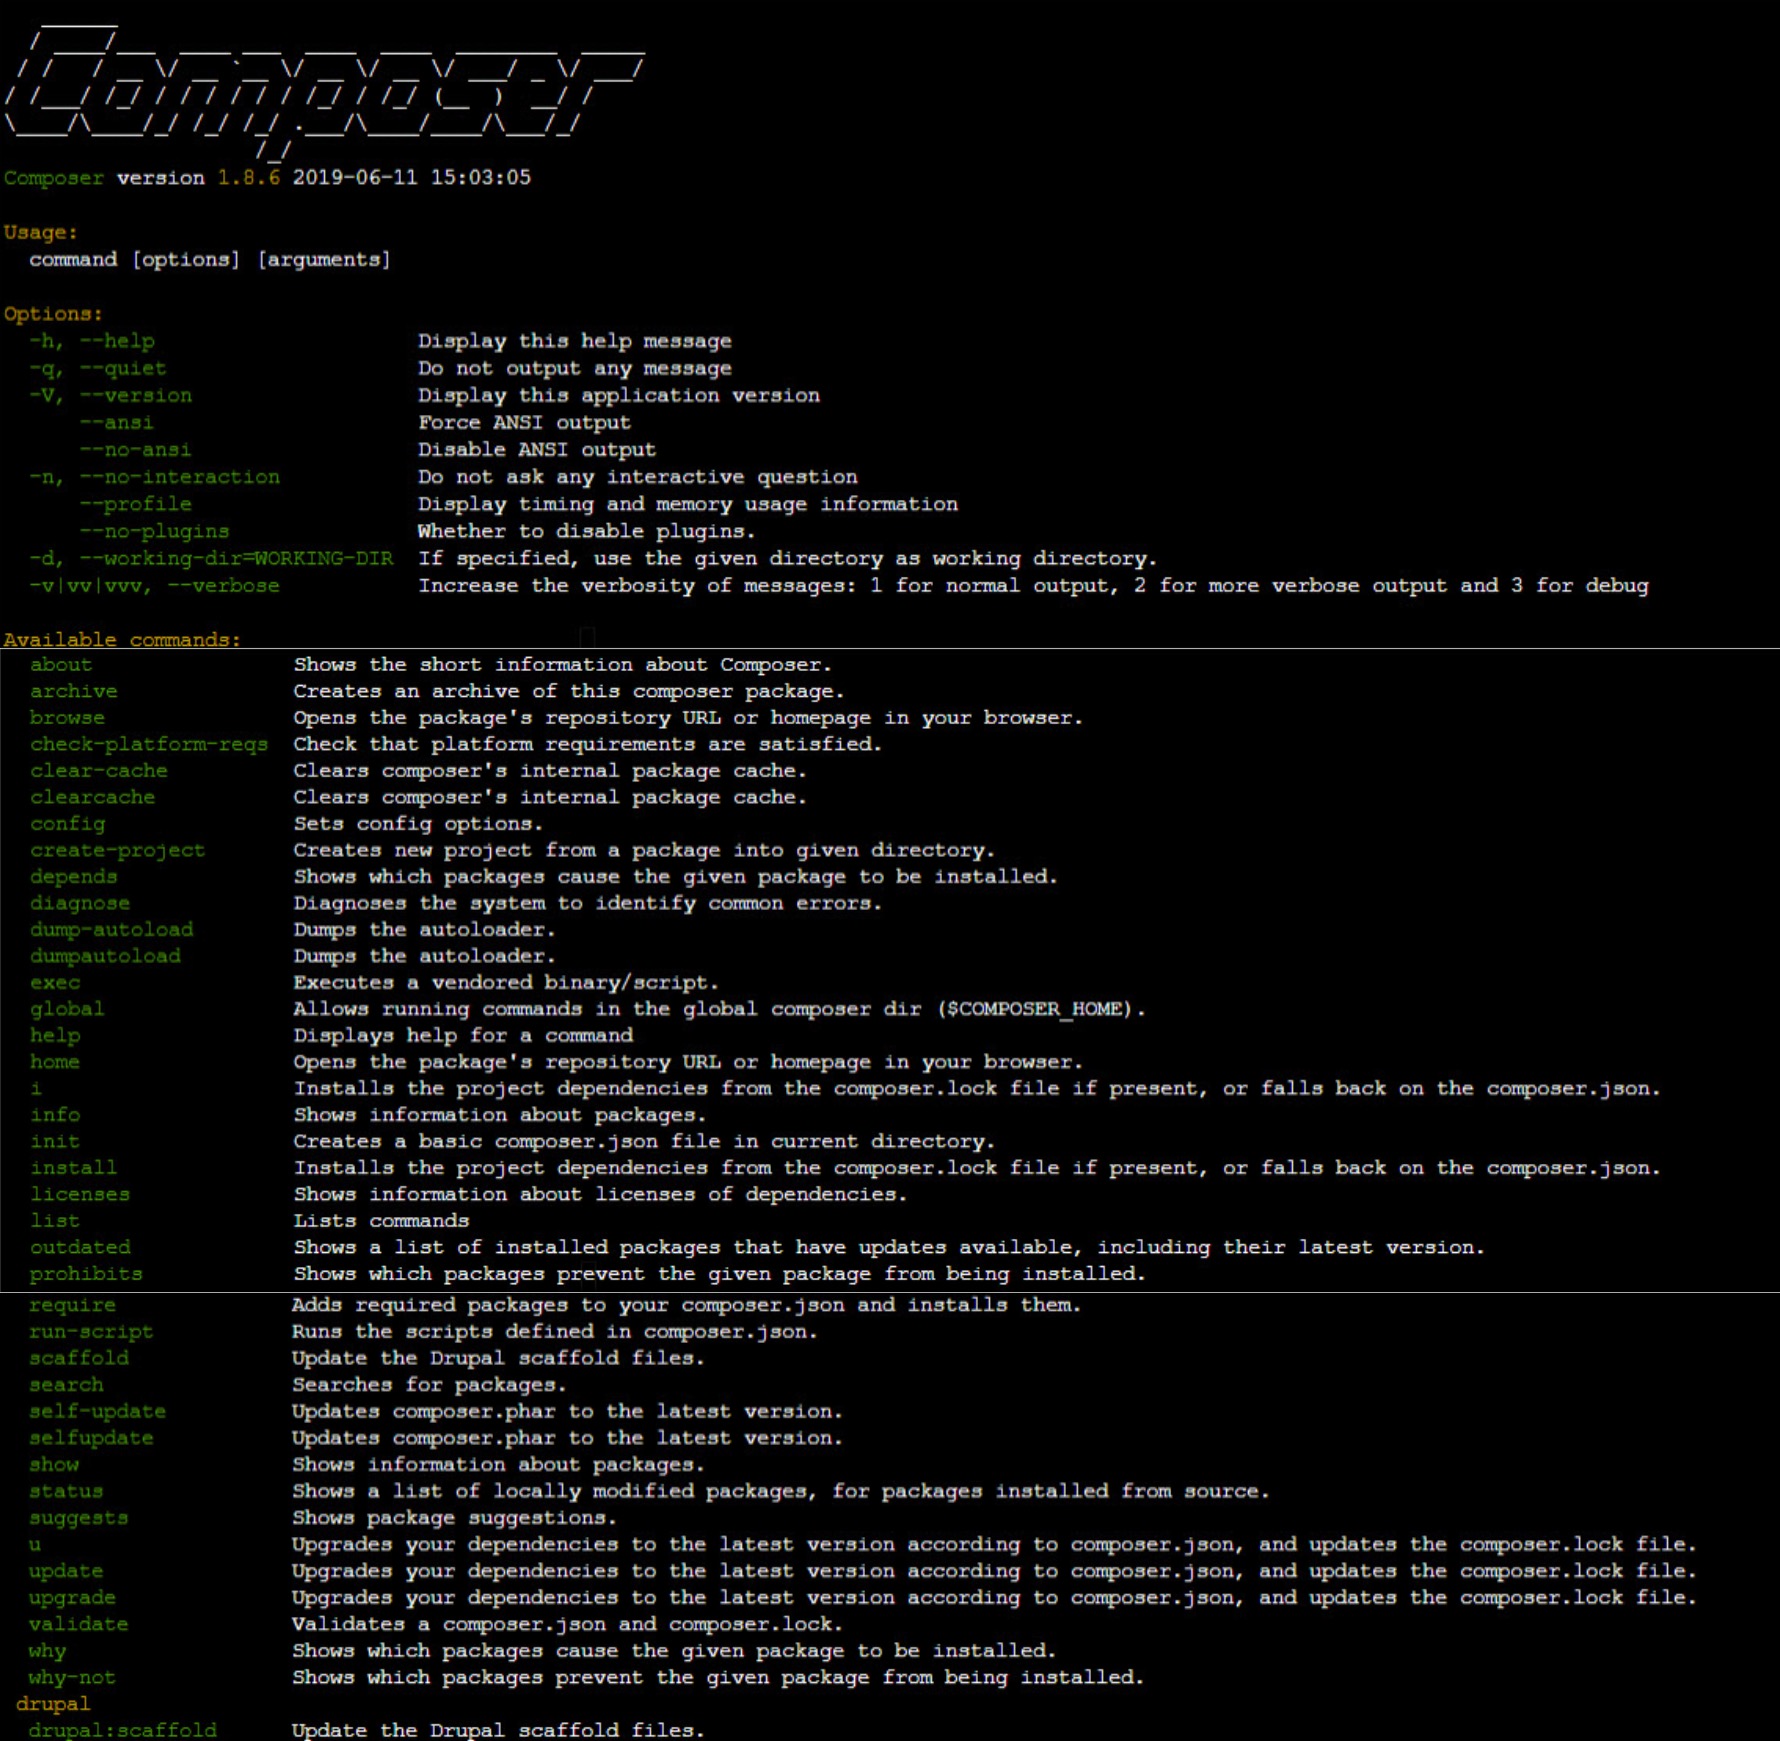
Task: Click the 'install' command name
Action: click(74, 1168)
